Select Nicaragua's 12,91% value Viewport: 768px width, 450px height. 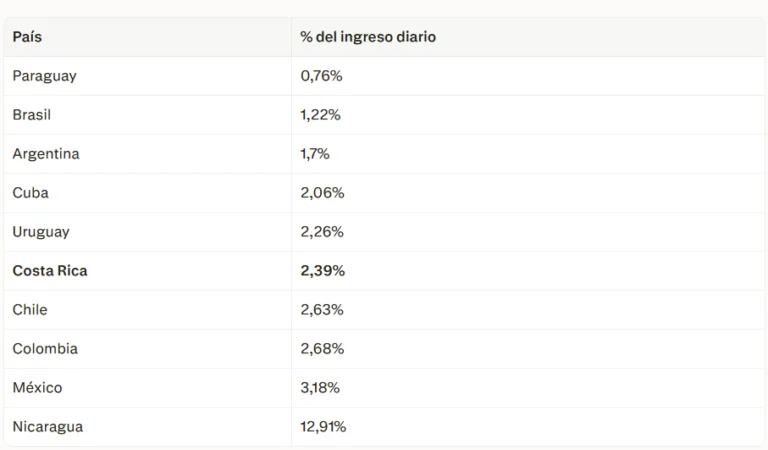point(323,426)
